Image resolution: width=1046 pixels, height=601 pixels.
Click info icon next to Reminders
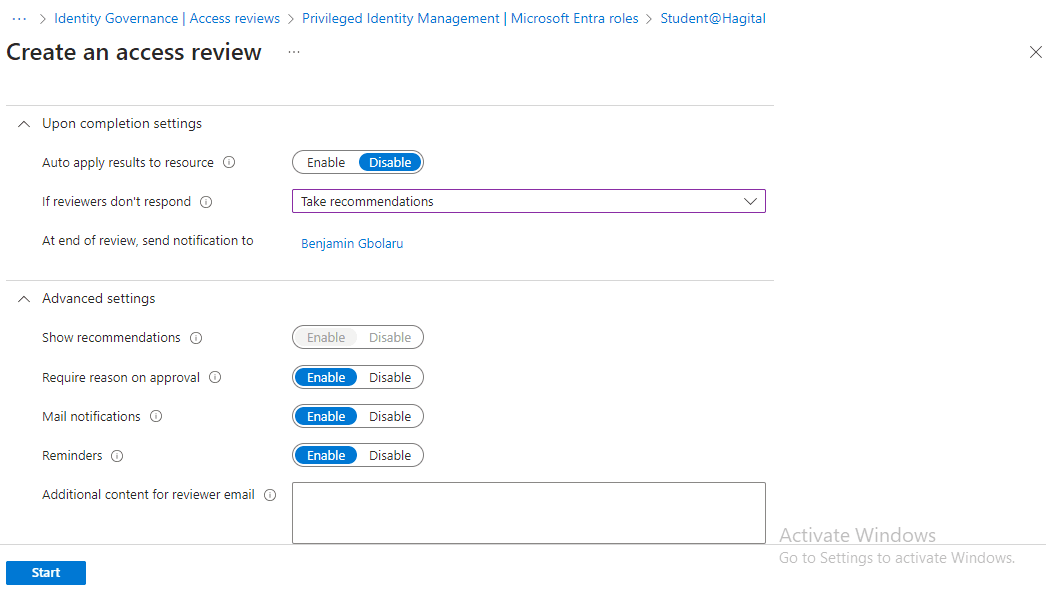tap(117, 456)
